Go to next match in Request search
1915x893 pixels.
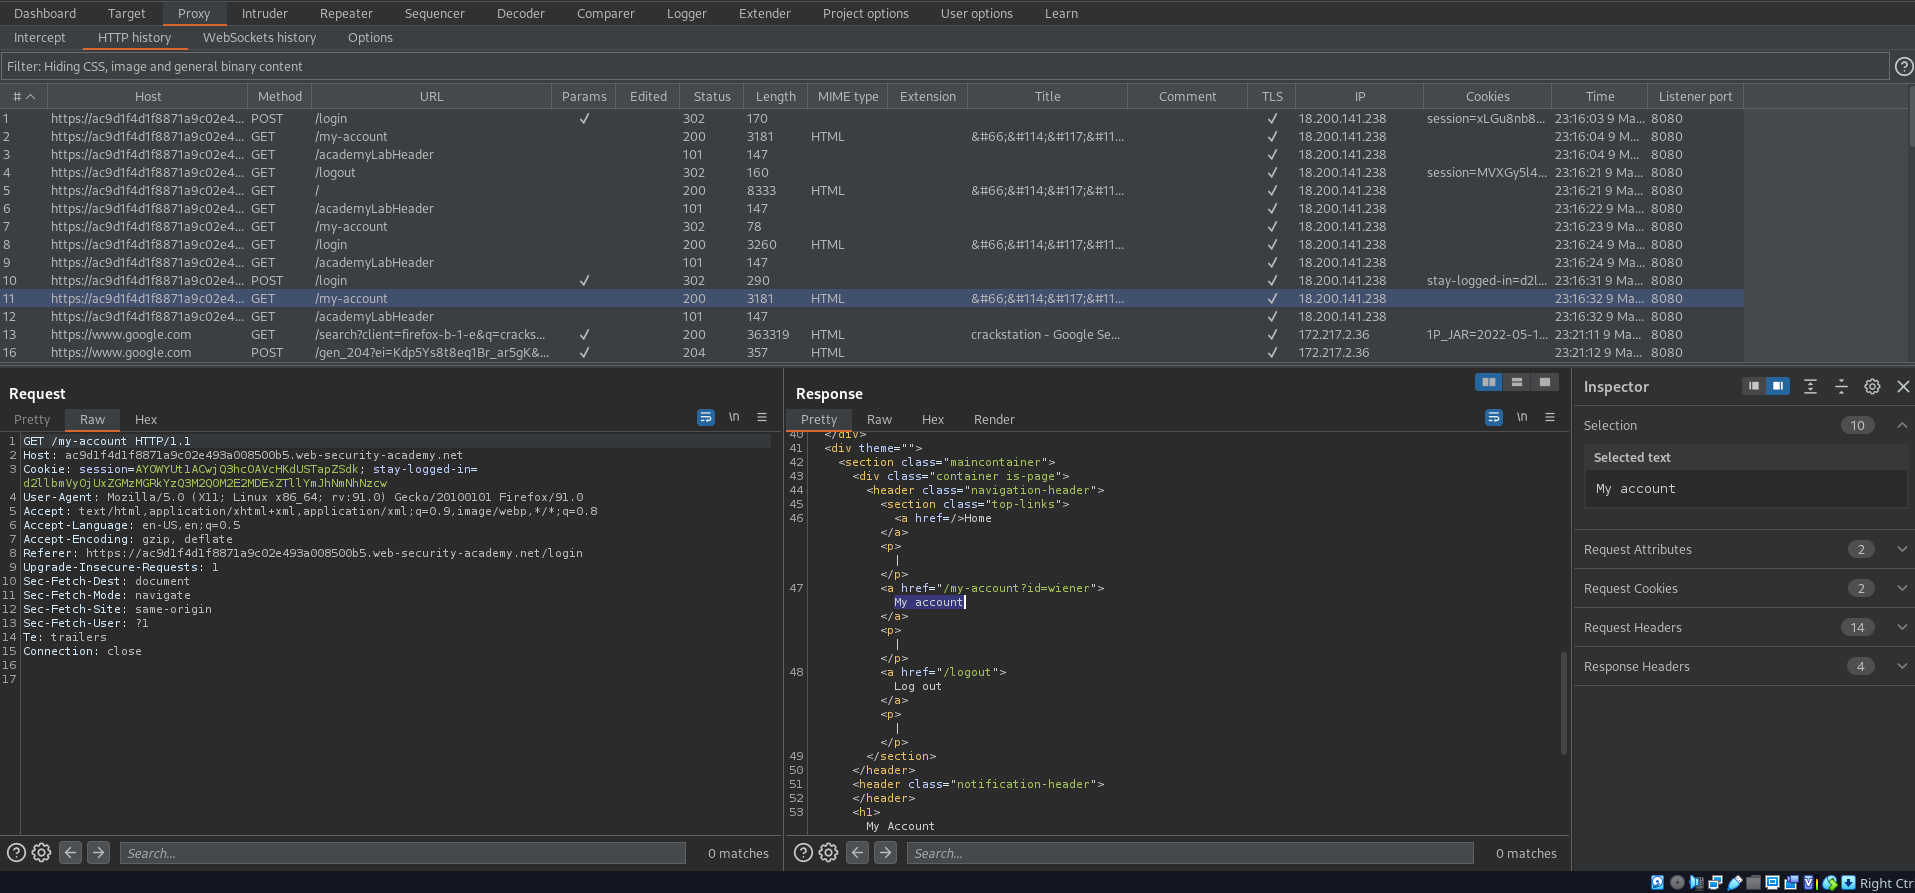pyautogui.click(x=98, y=852)
